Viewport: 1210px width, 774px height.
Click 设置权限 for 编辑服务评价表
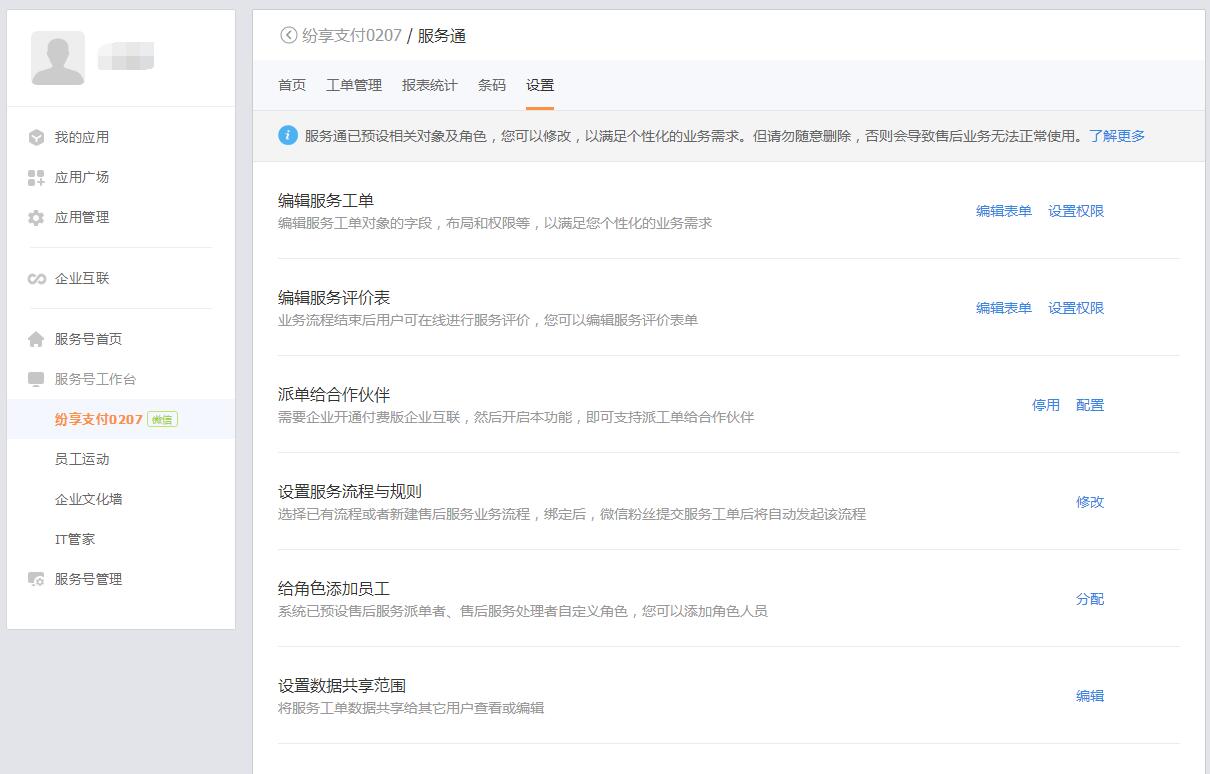point(1076,308)
